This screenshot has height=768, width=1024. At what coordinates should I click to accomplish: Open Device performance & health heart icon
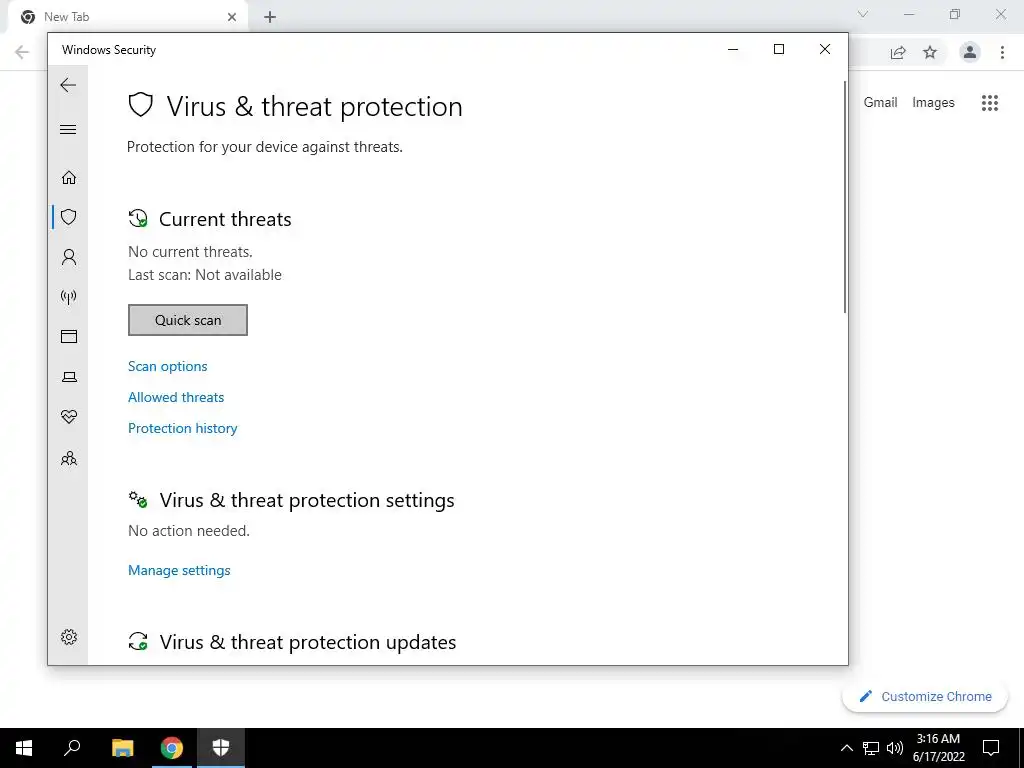(x=69, y=417)
